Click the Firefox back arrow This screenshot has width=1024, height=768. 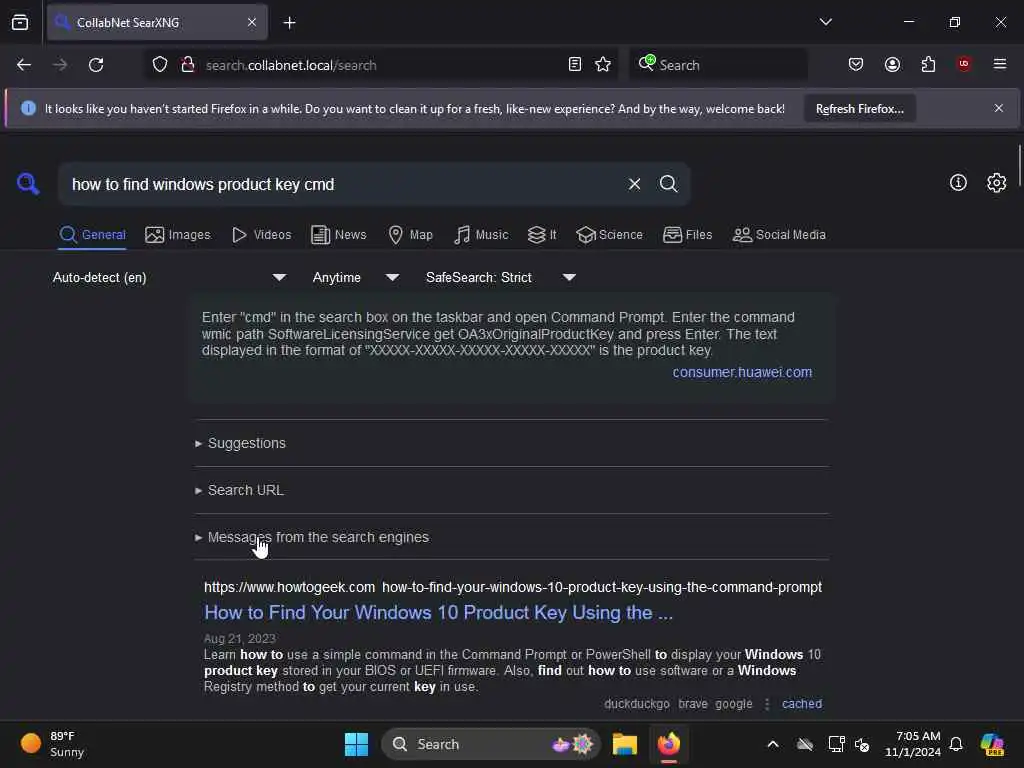24,65
